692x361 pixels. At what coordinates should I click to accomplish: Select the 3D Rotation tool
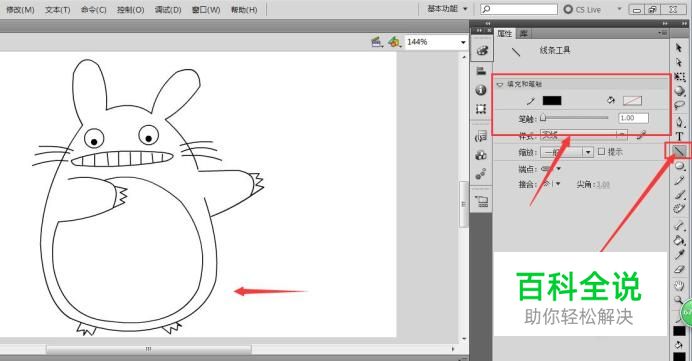pos(679,91)
